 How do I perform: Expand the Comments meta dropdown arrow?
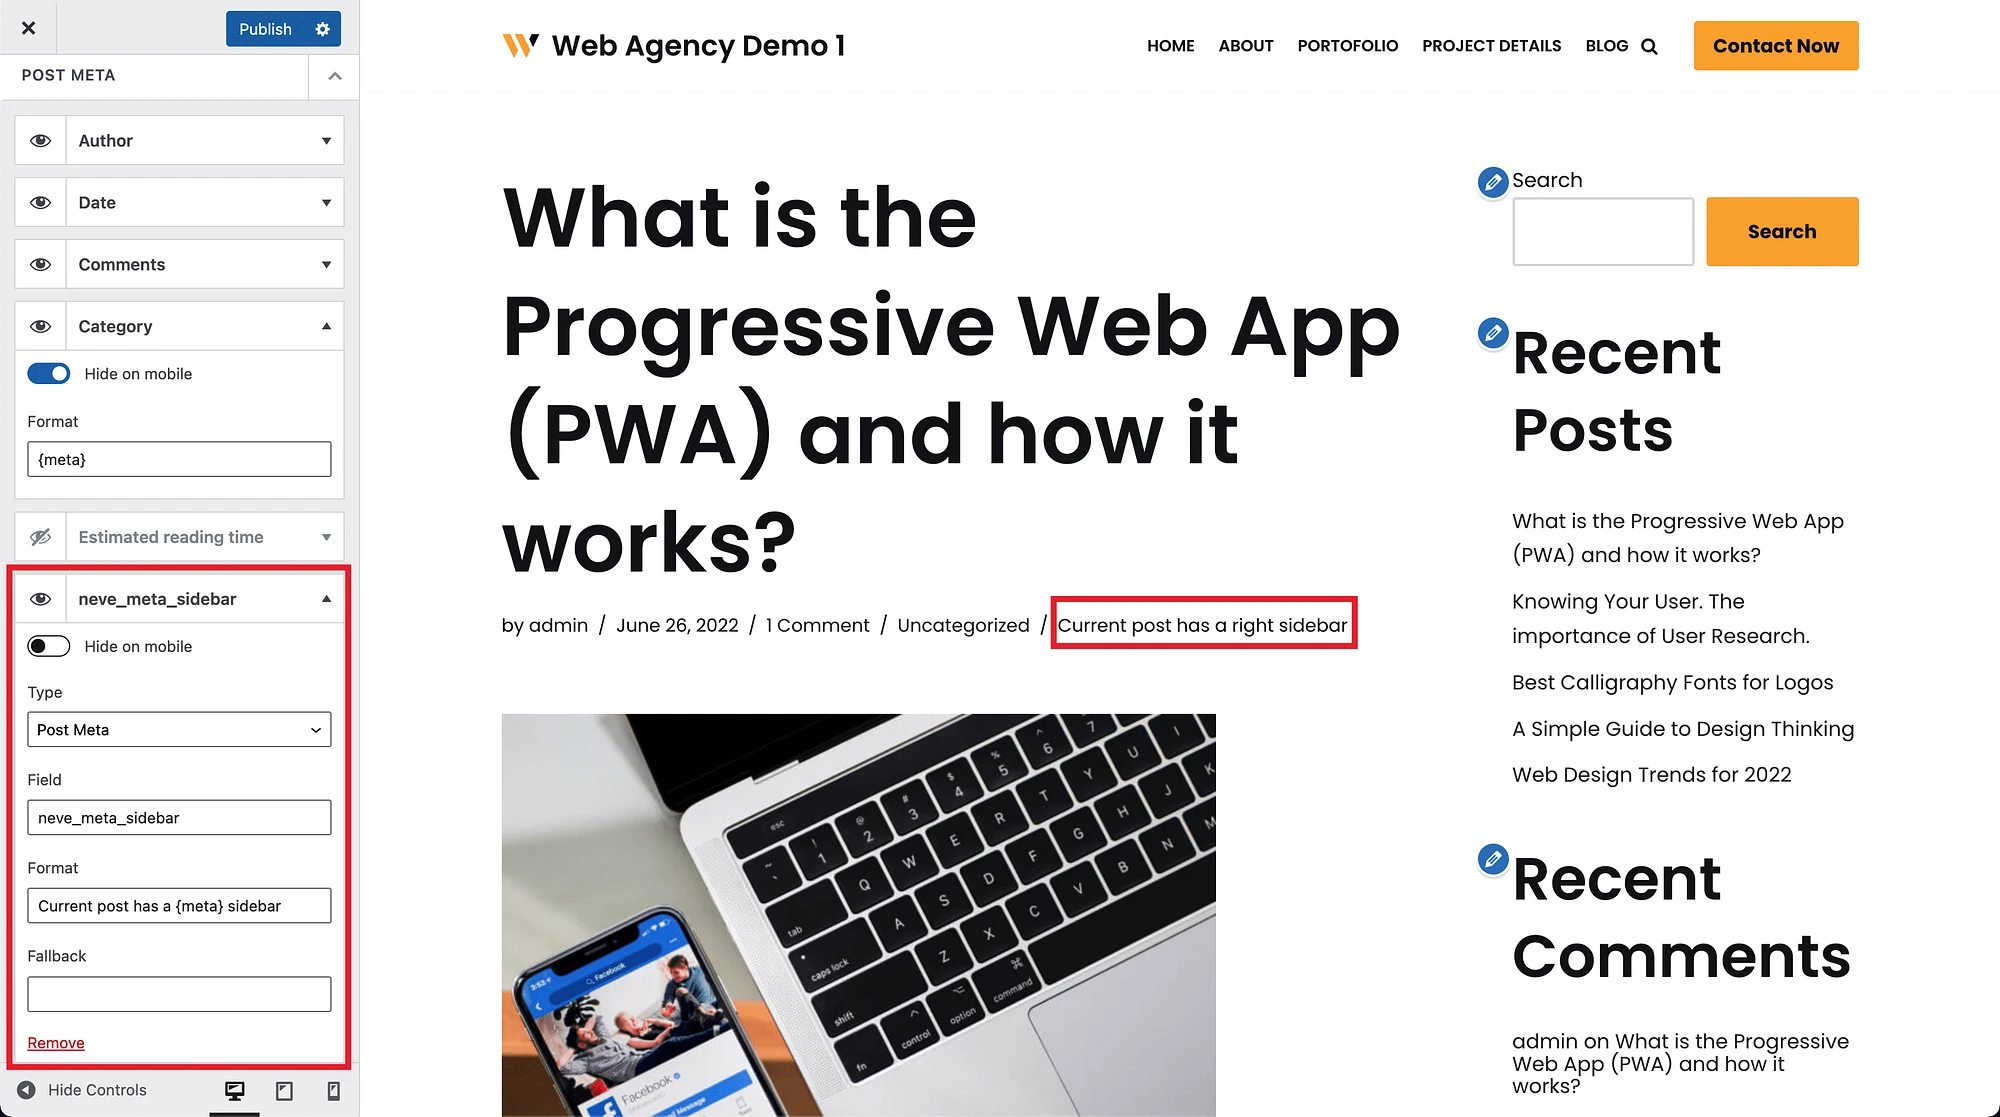pyautogui.click(x=326, y=264)
